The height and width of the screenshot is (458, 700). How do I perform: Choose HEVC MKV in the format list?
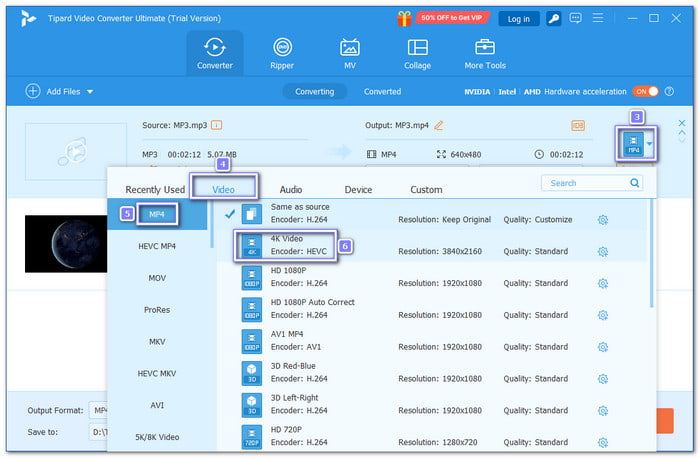point(157,373)
